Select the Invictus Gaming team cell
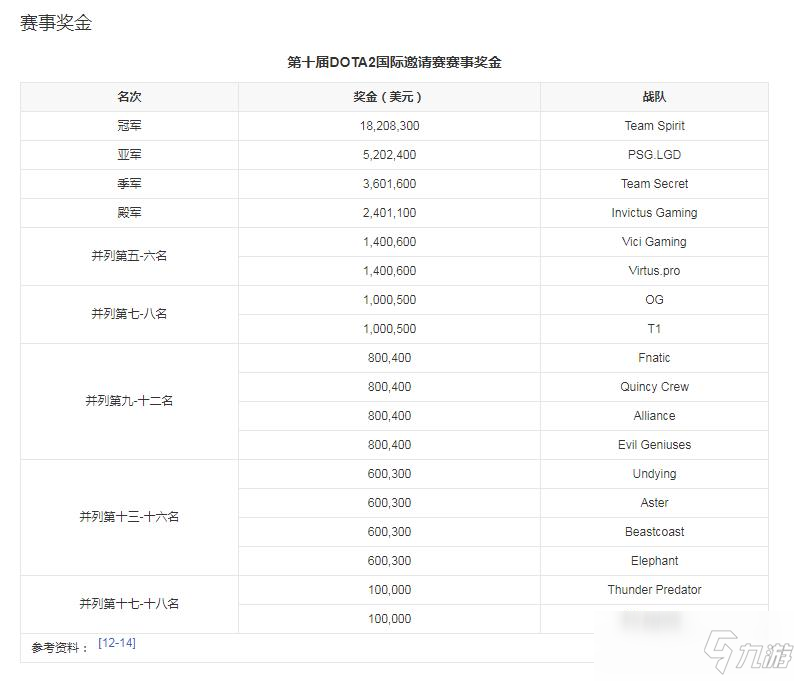This screenshot has height=681, width=794. 654,213
